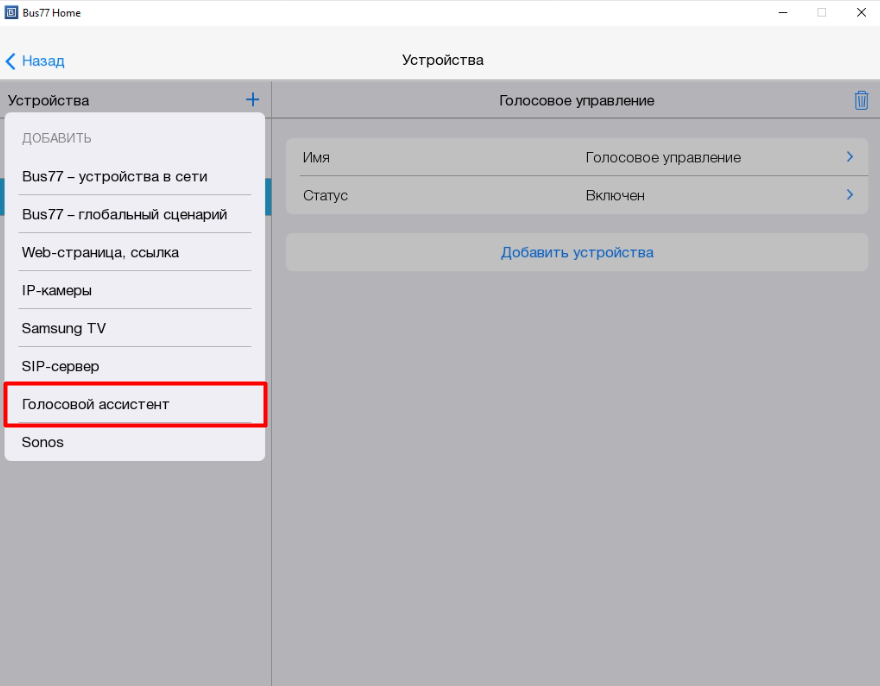Choose "Samsung TV" from add menu
This screenshot has height=686, width=880.
click(x=64, y=328)
